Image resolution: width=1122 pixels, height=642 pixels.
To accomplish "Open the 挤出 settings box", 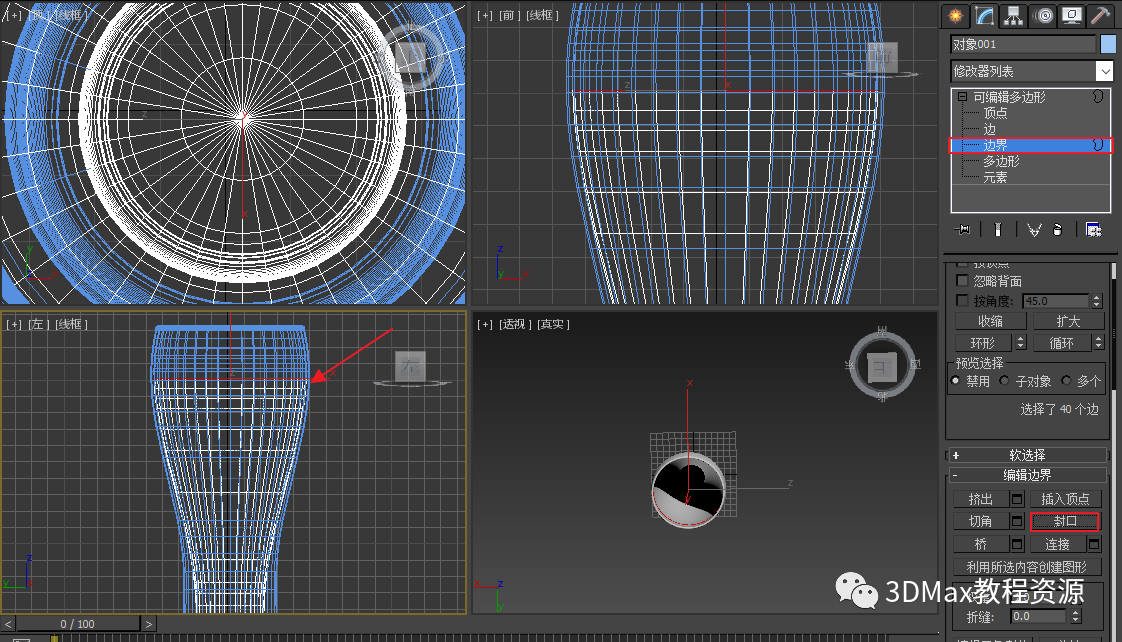I will pos(1017,499).
